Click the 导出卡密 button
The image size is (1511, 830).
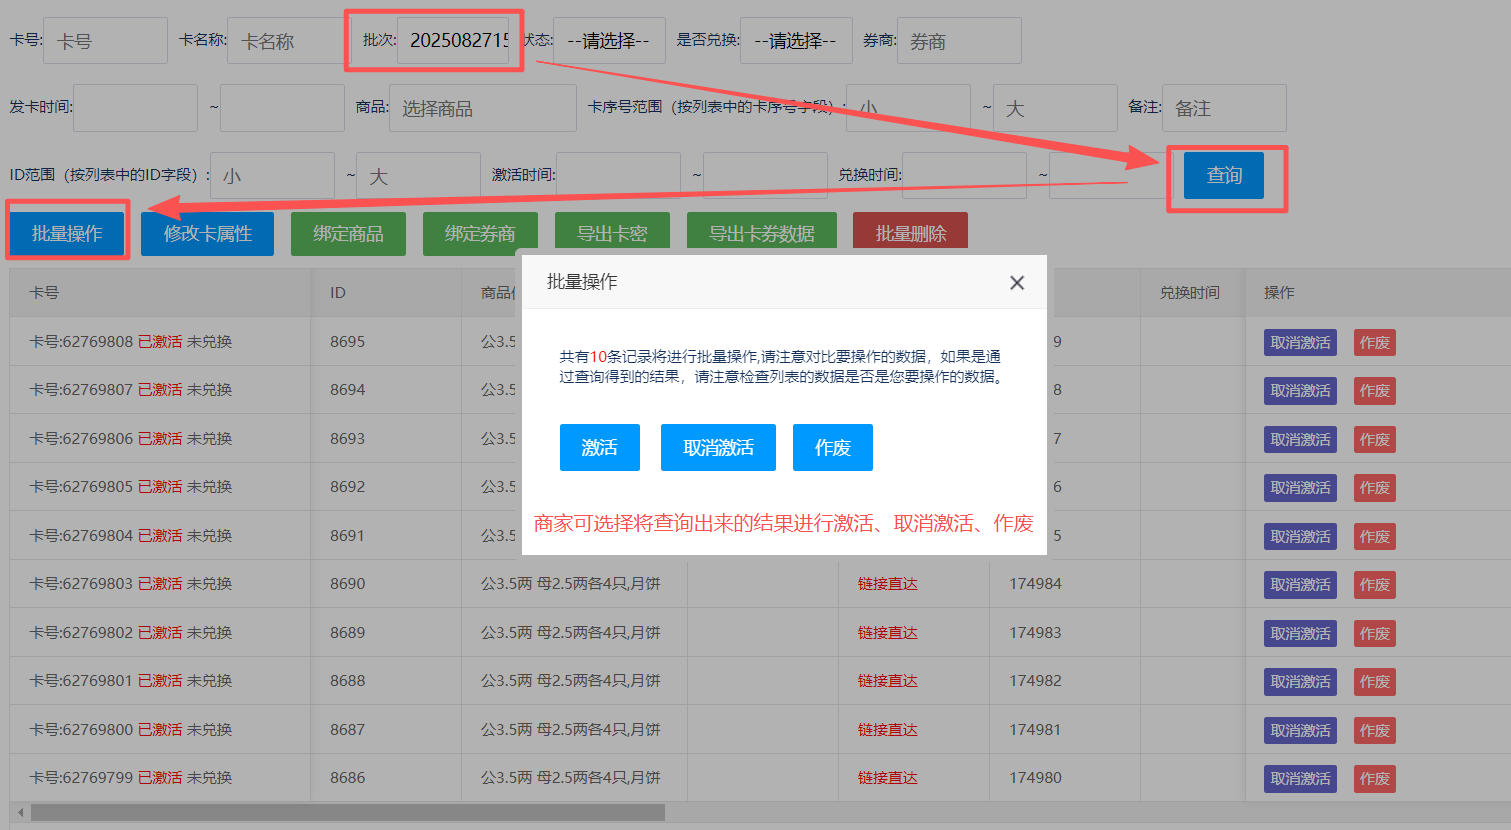click(x=612, y=234)
